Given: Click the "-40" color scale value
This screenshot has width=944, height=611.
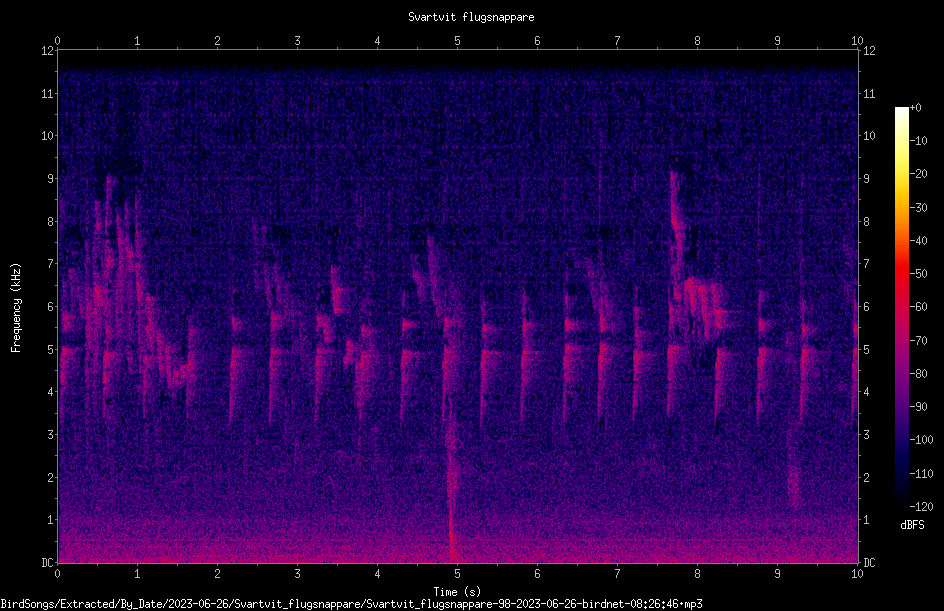Looking at the screenshot, I should click(918, 241).
